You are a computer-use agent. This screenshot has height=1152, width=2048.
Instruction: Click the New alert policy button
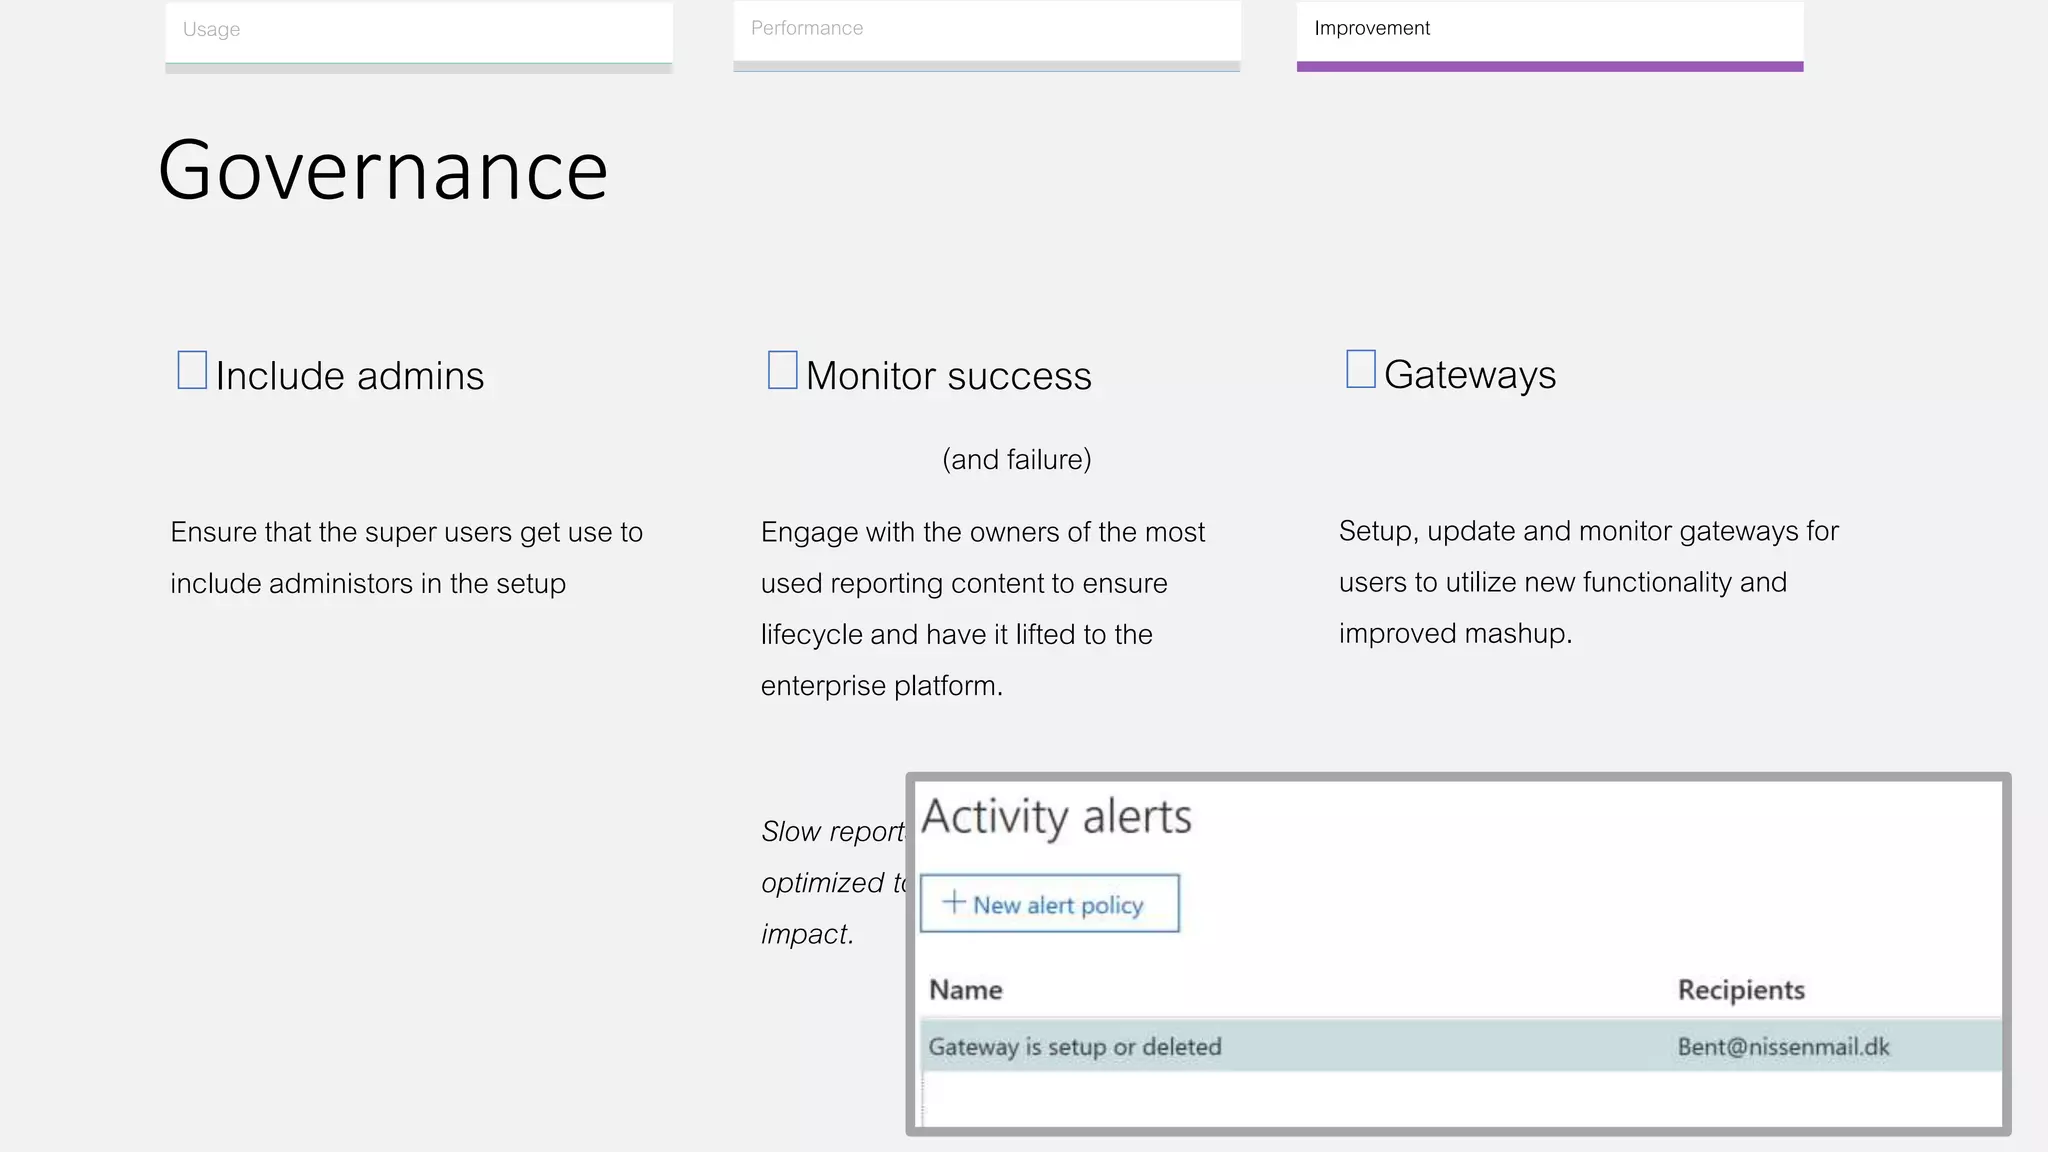point(1050,904)
